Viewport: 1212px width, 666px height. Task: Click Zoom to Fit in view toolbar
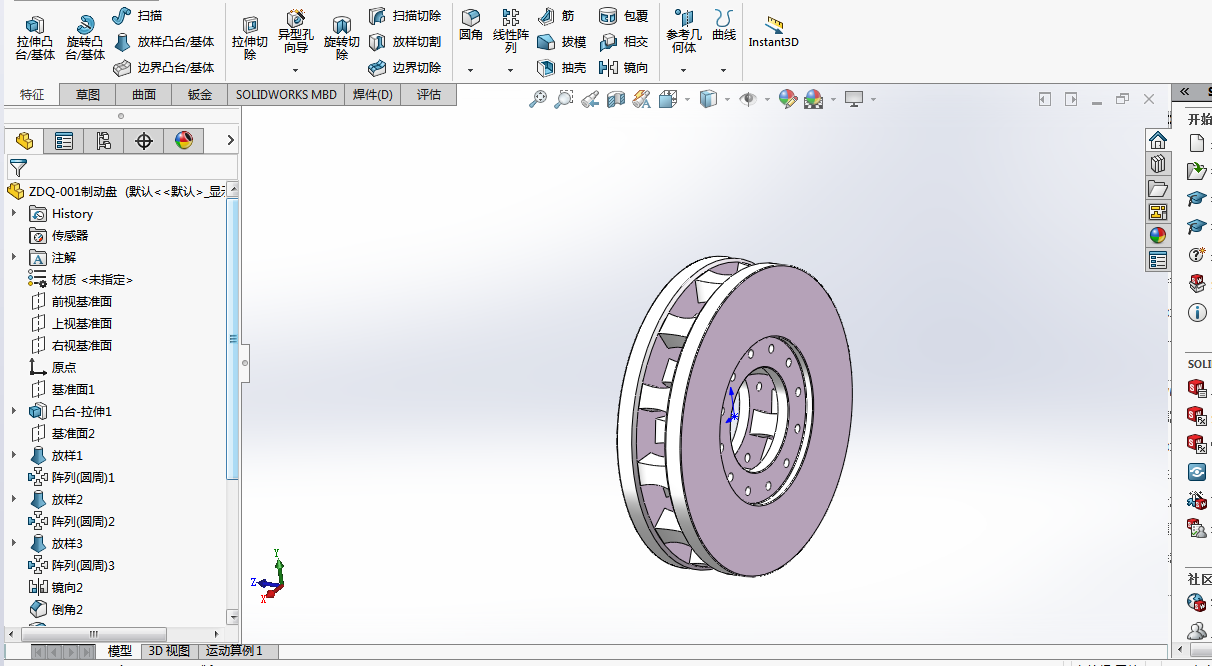[538, 99]
